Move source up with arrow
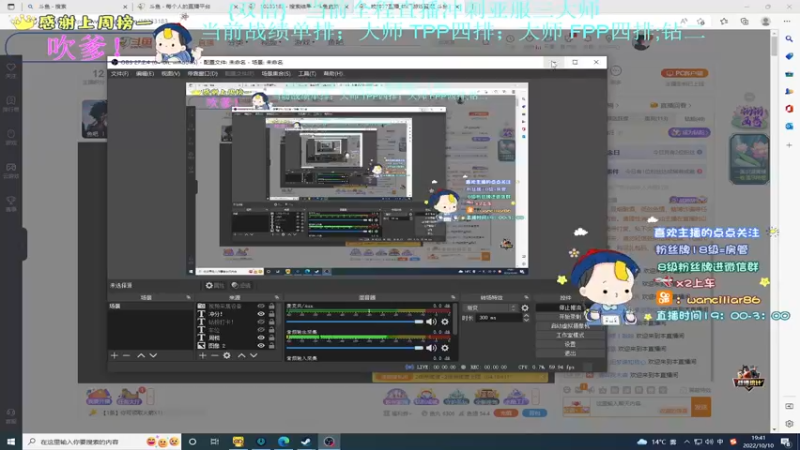Image resolution: width=800 pixels, height=450 pixels. click(241, 356)
